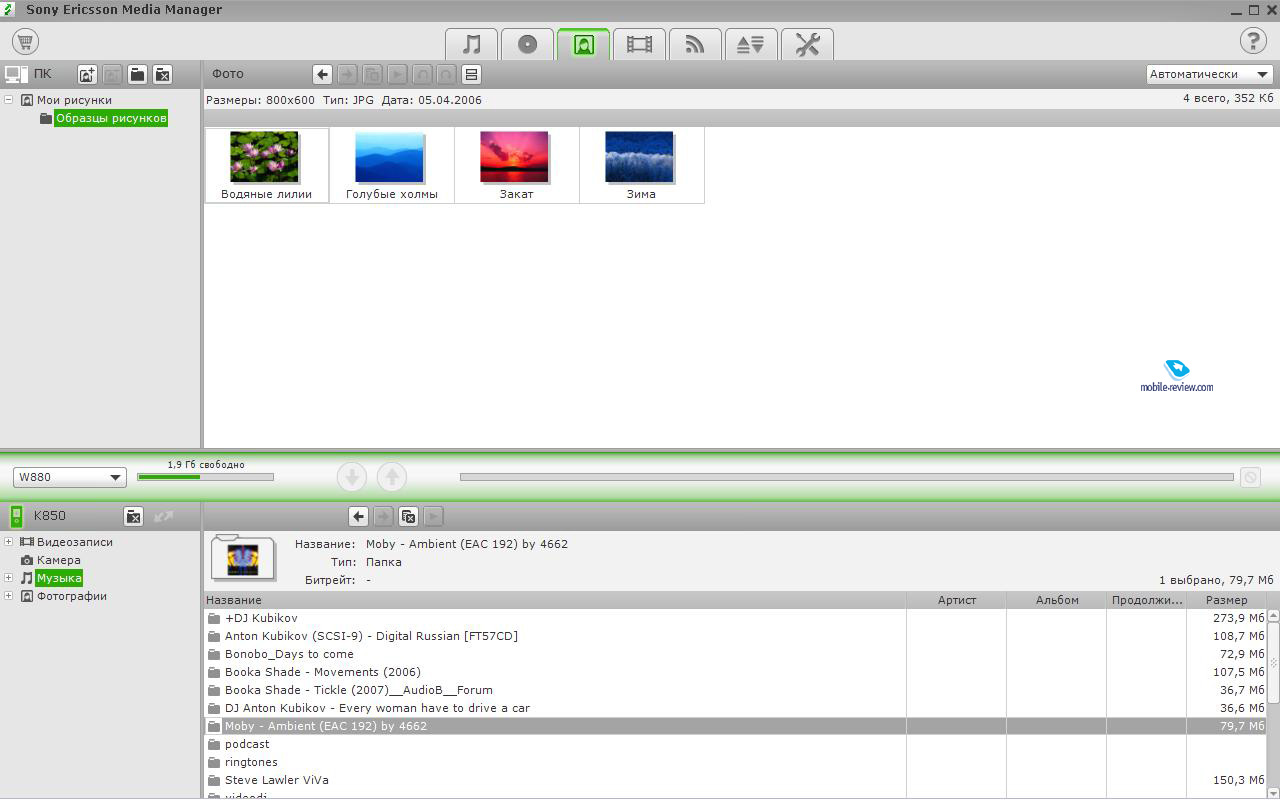Expand the Видеозаписи tree node
Screen dimensions: 1280x800
[x=9, y=542]
